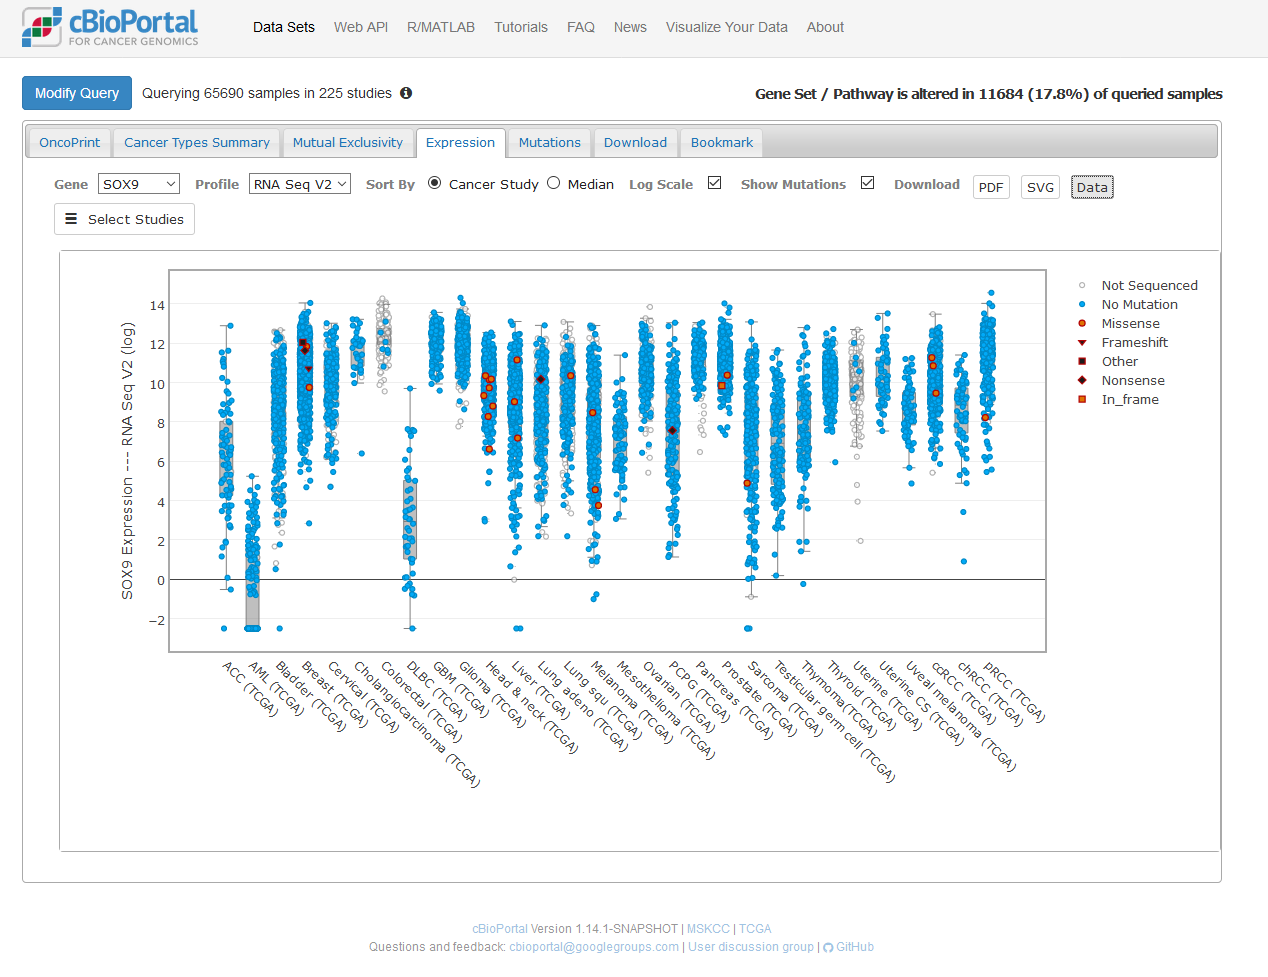Open Data Sets in the top navigation
This screenshot has height=977, width=1268.
[x=284, y=27]
